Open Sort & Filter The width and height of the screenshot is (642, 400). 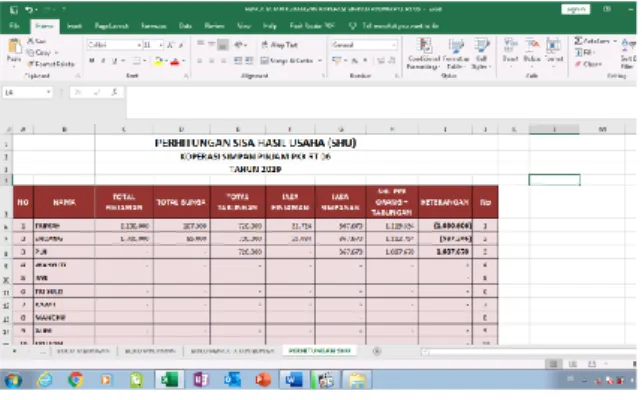628,53
